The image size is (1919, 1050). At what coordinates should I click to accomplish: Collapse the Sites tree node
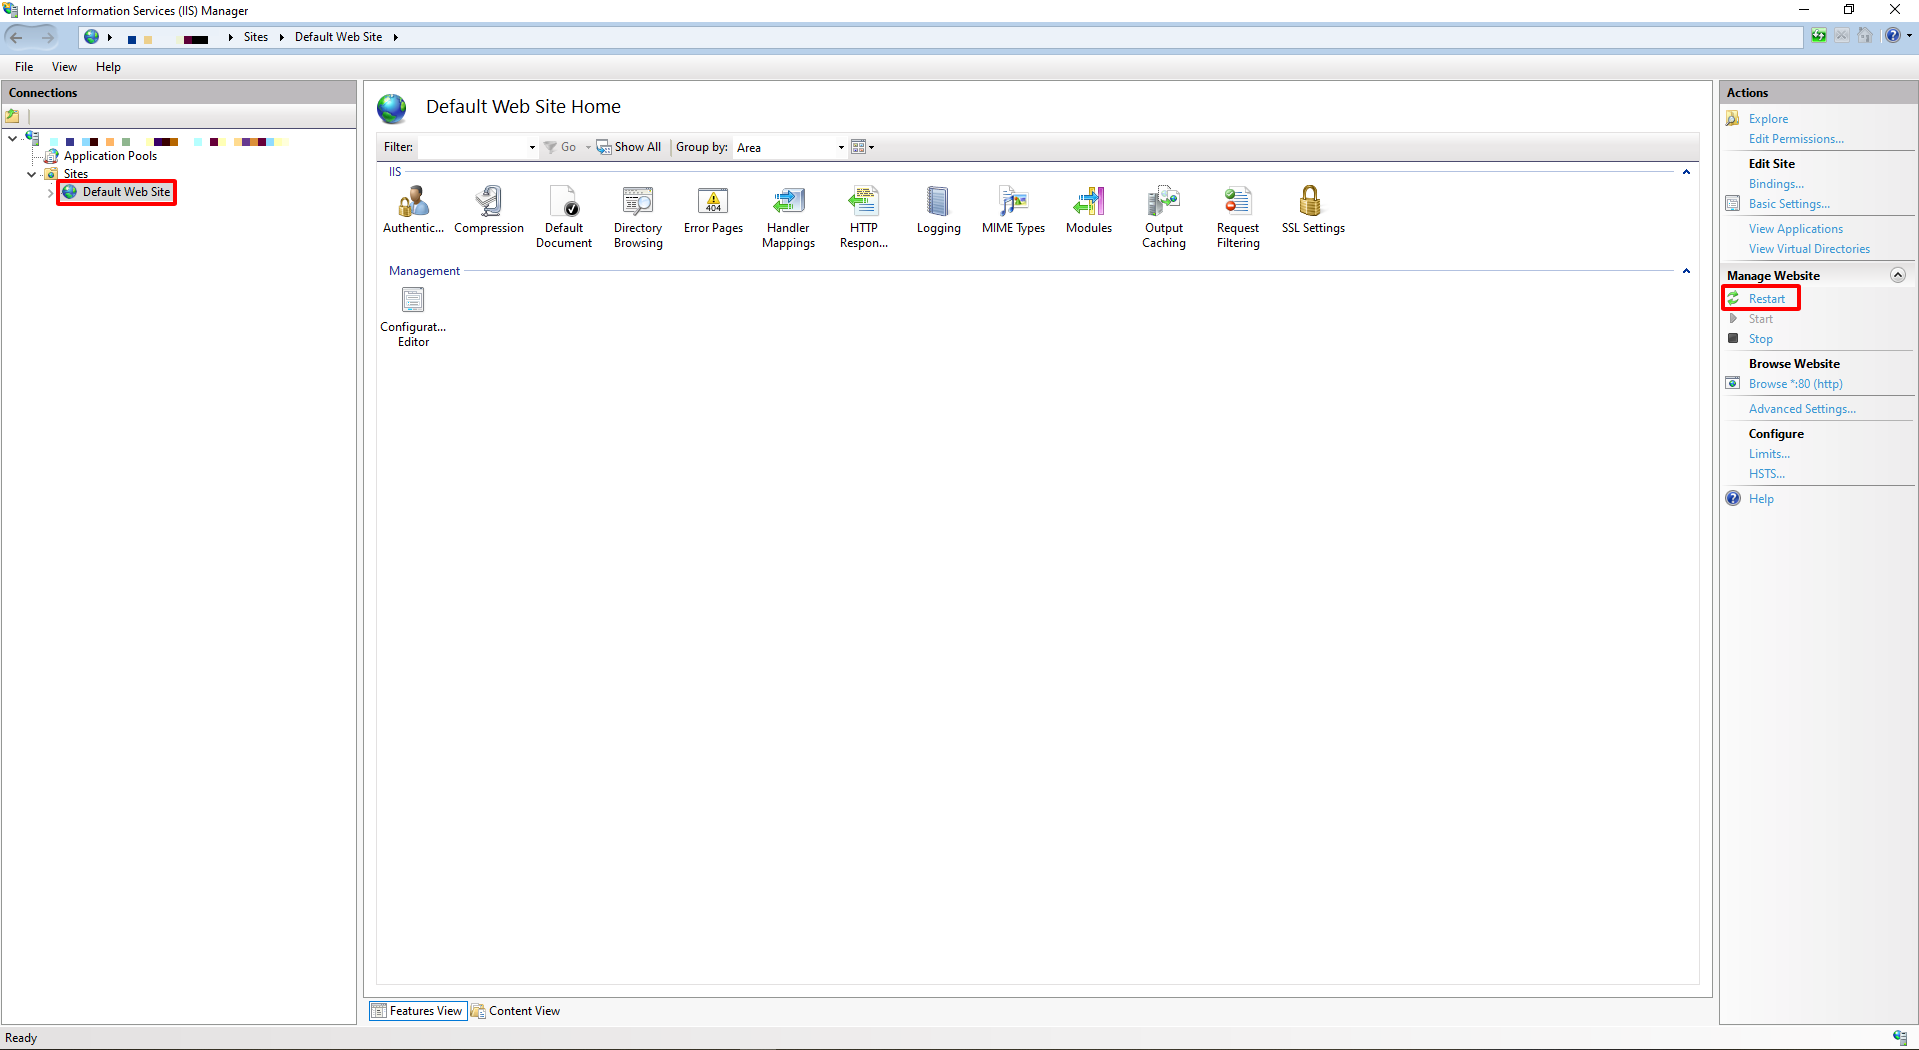[x=32, y=174]
